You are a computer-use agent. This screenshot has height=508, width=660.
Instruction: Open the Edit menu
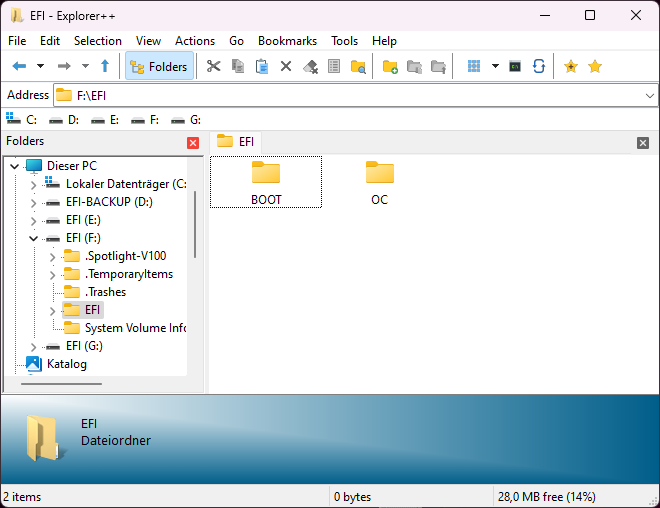[x=50, y=41]
